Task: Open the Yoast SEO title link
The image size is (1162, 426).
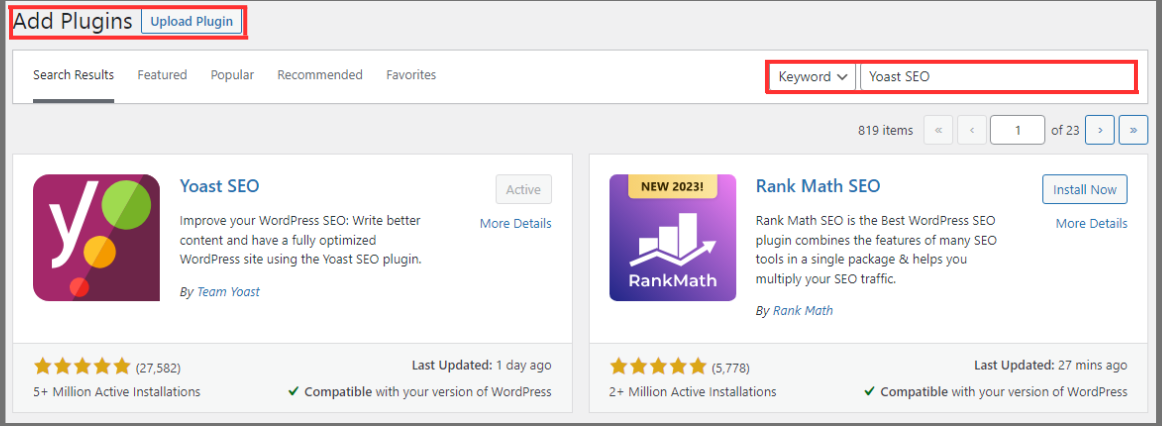Action: 219,185
